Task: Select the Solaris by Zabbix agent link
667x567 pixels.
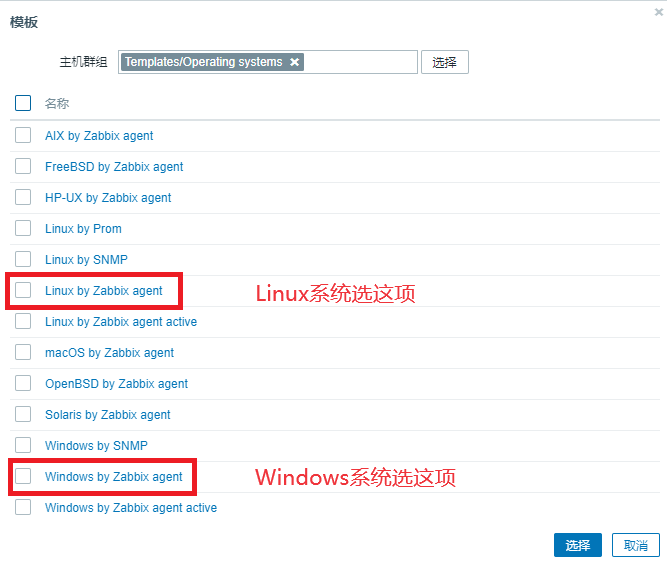Action: pyautogui.click(x=108, y=415)
